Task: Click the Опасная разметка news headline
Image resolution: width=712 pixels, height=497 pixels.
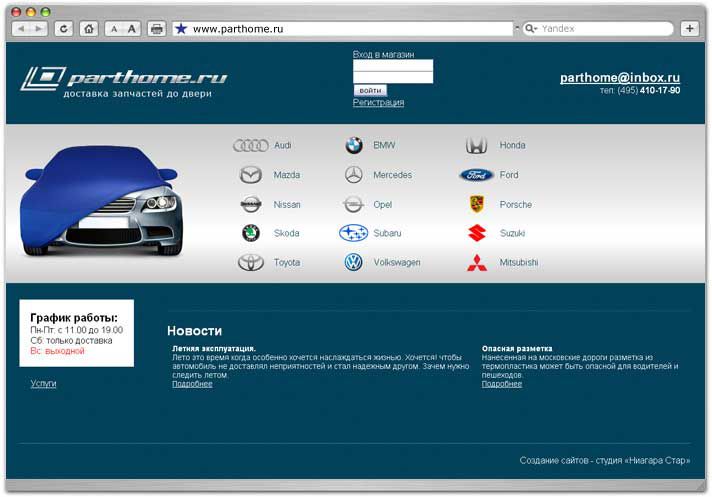Action: pos(517,349)
